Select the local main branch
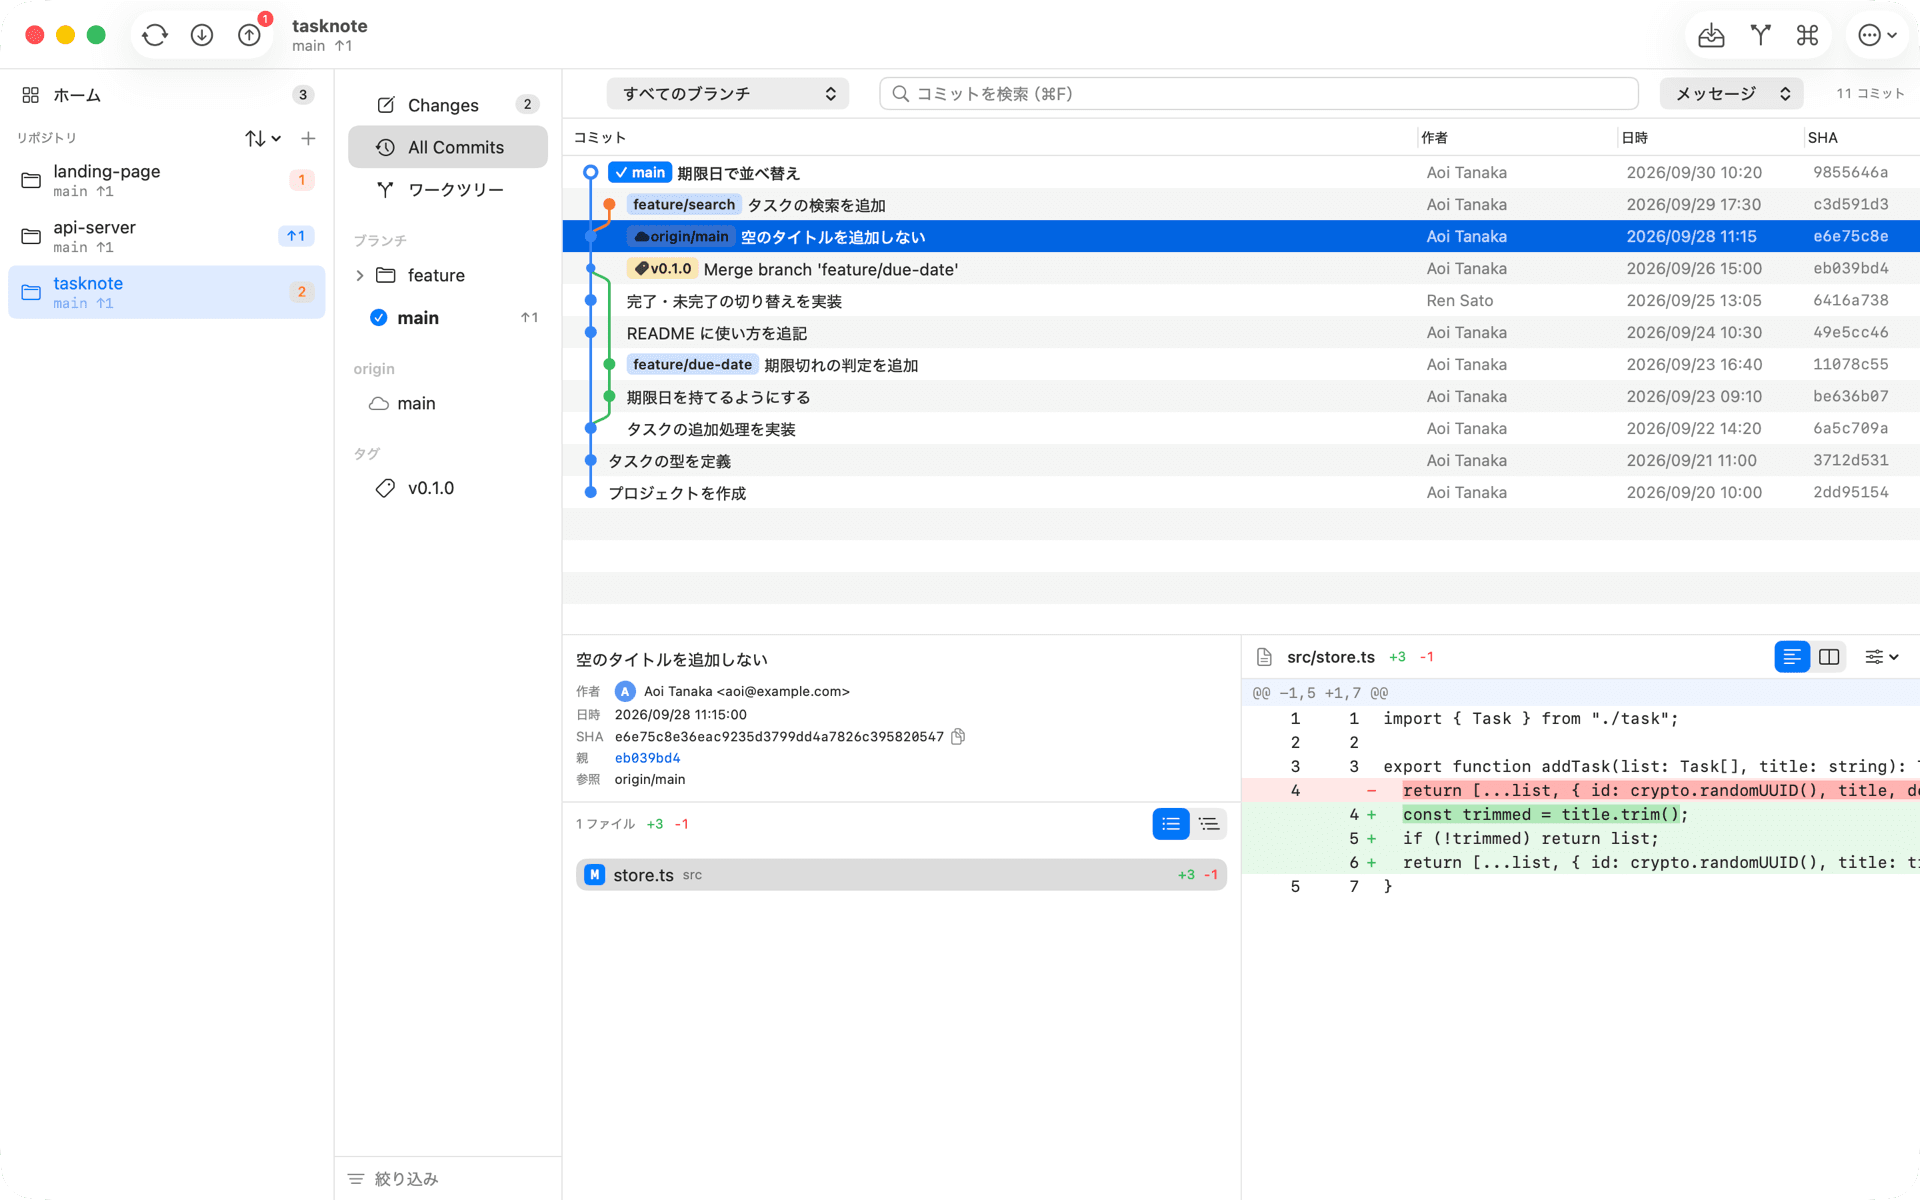This screenshot has height=1200, width=1920. pyautogui.click(x=447, y=318)
